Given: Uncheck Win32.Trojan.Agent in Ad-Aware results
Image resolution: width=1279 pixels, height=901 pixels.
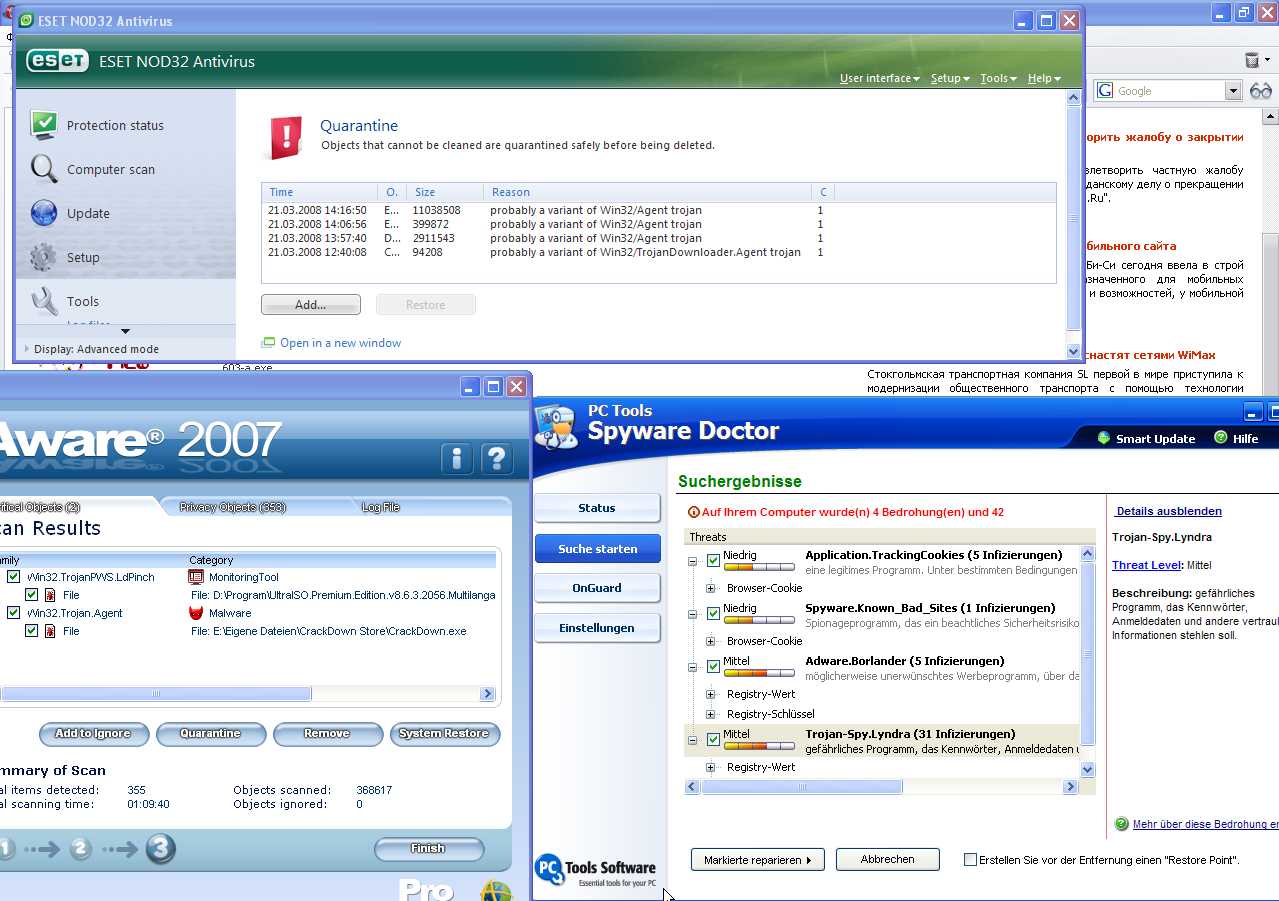Looking at the screenshot, I should pos(13,613).
